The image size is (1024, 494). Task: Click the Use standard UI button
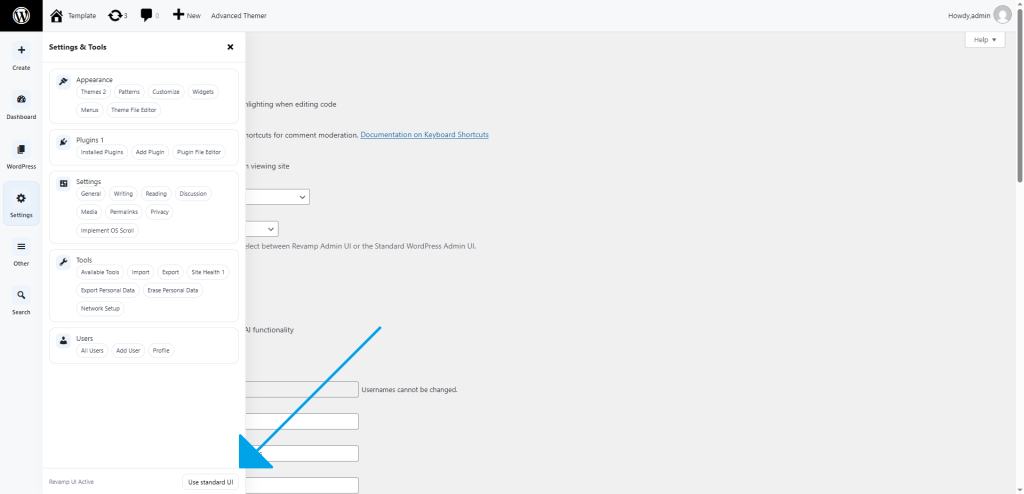210,482
